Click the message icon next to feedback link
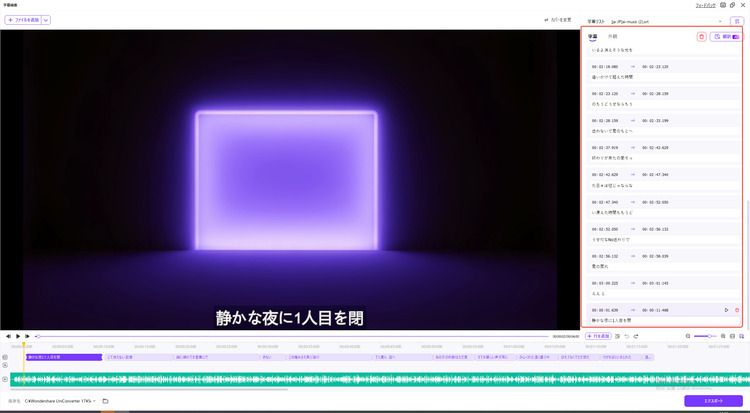 click(x=723, y=5)
